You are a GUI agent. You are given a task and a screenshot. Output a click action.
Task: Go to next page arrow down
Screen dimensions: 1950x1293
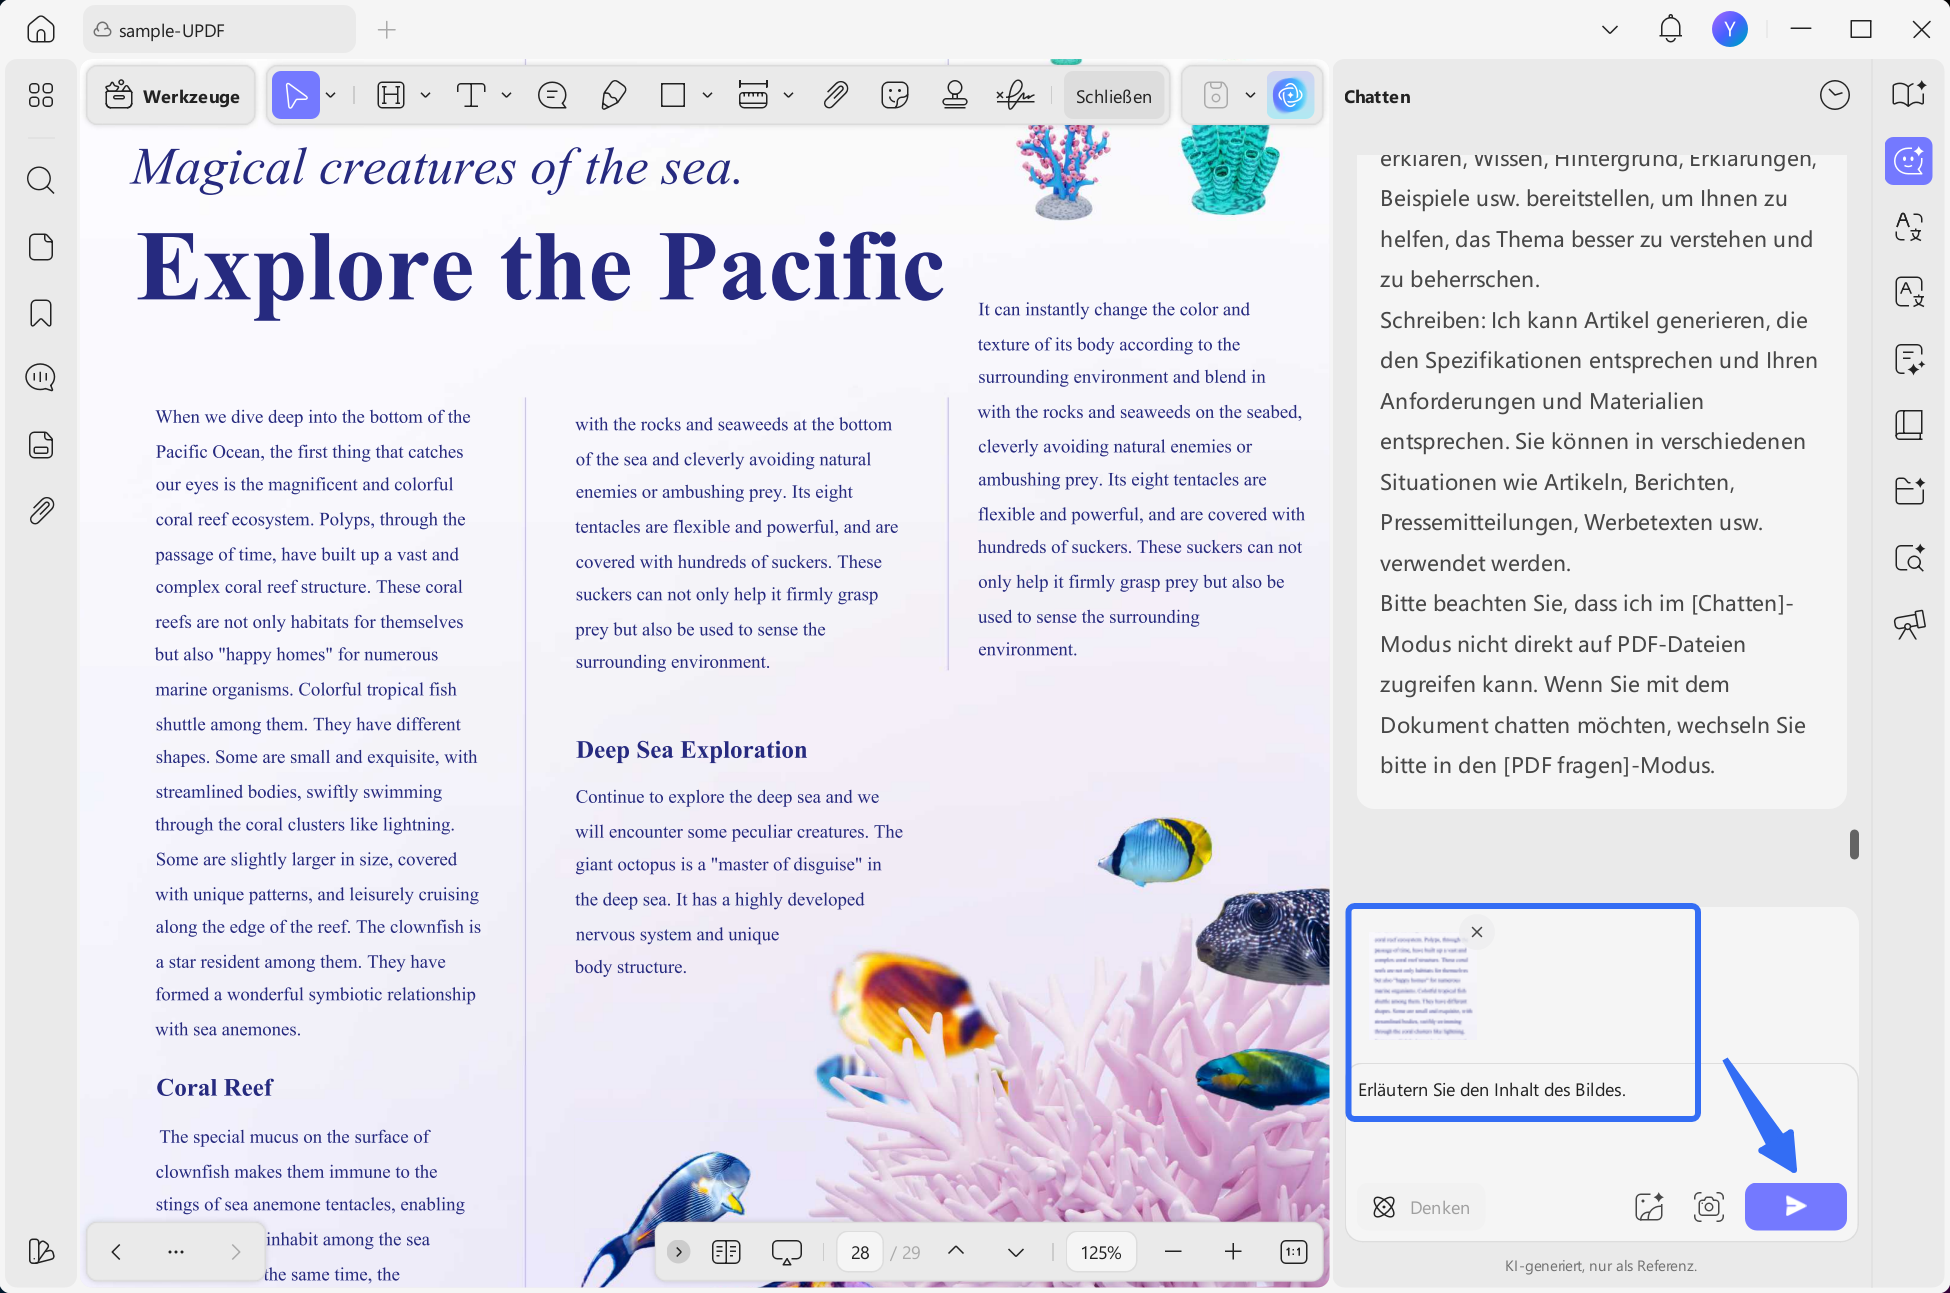(1016, 1252)
